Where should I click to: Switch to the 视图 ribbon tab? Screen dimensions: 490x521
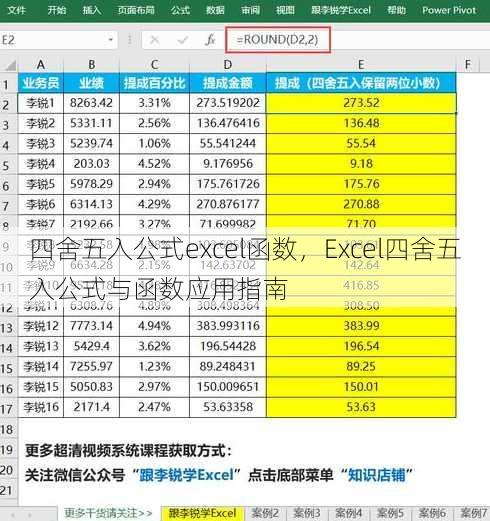[x=285, y=10]
